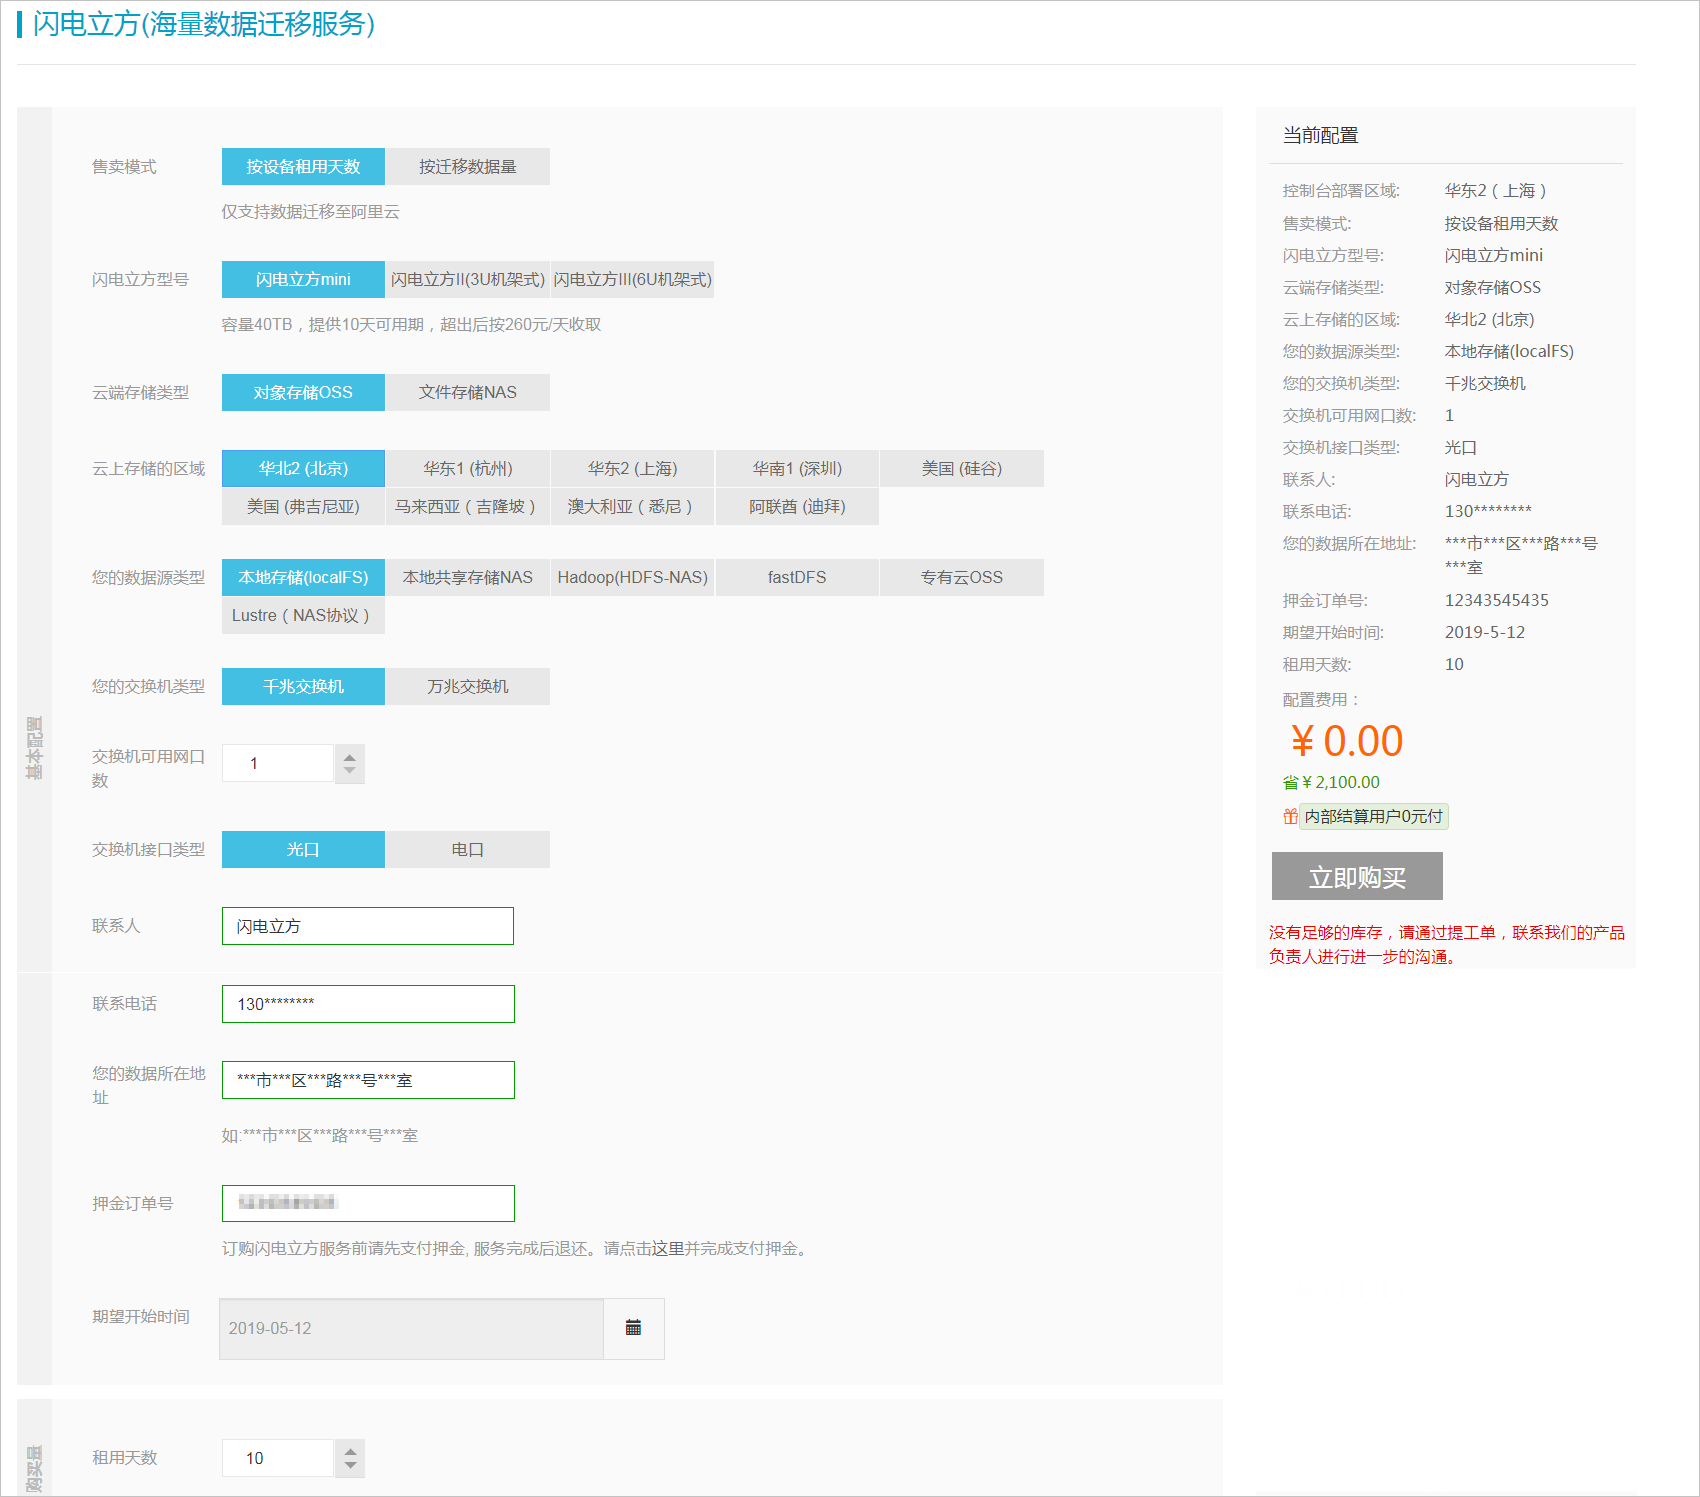
Task: Choose 万兆交换机 switch type
Action: (x=468, y=687)
